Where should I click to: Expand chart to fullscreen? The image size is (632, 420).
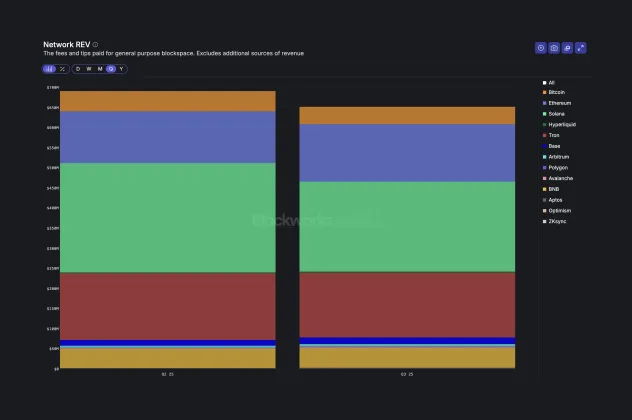(581, 48)
